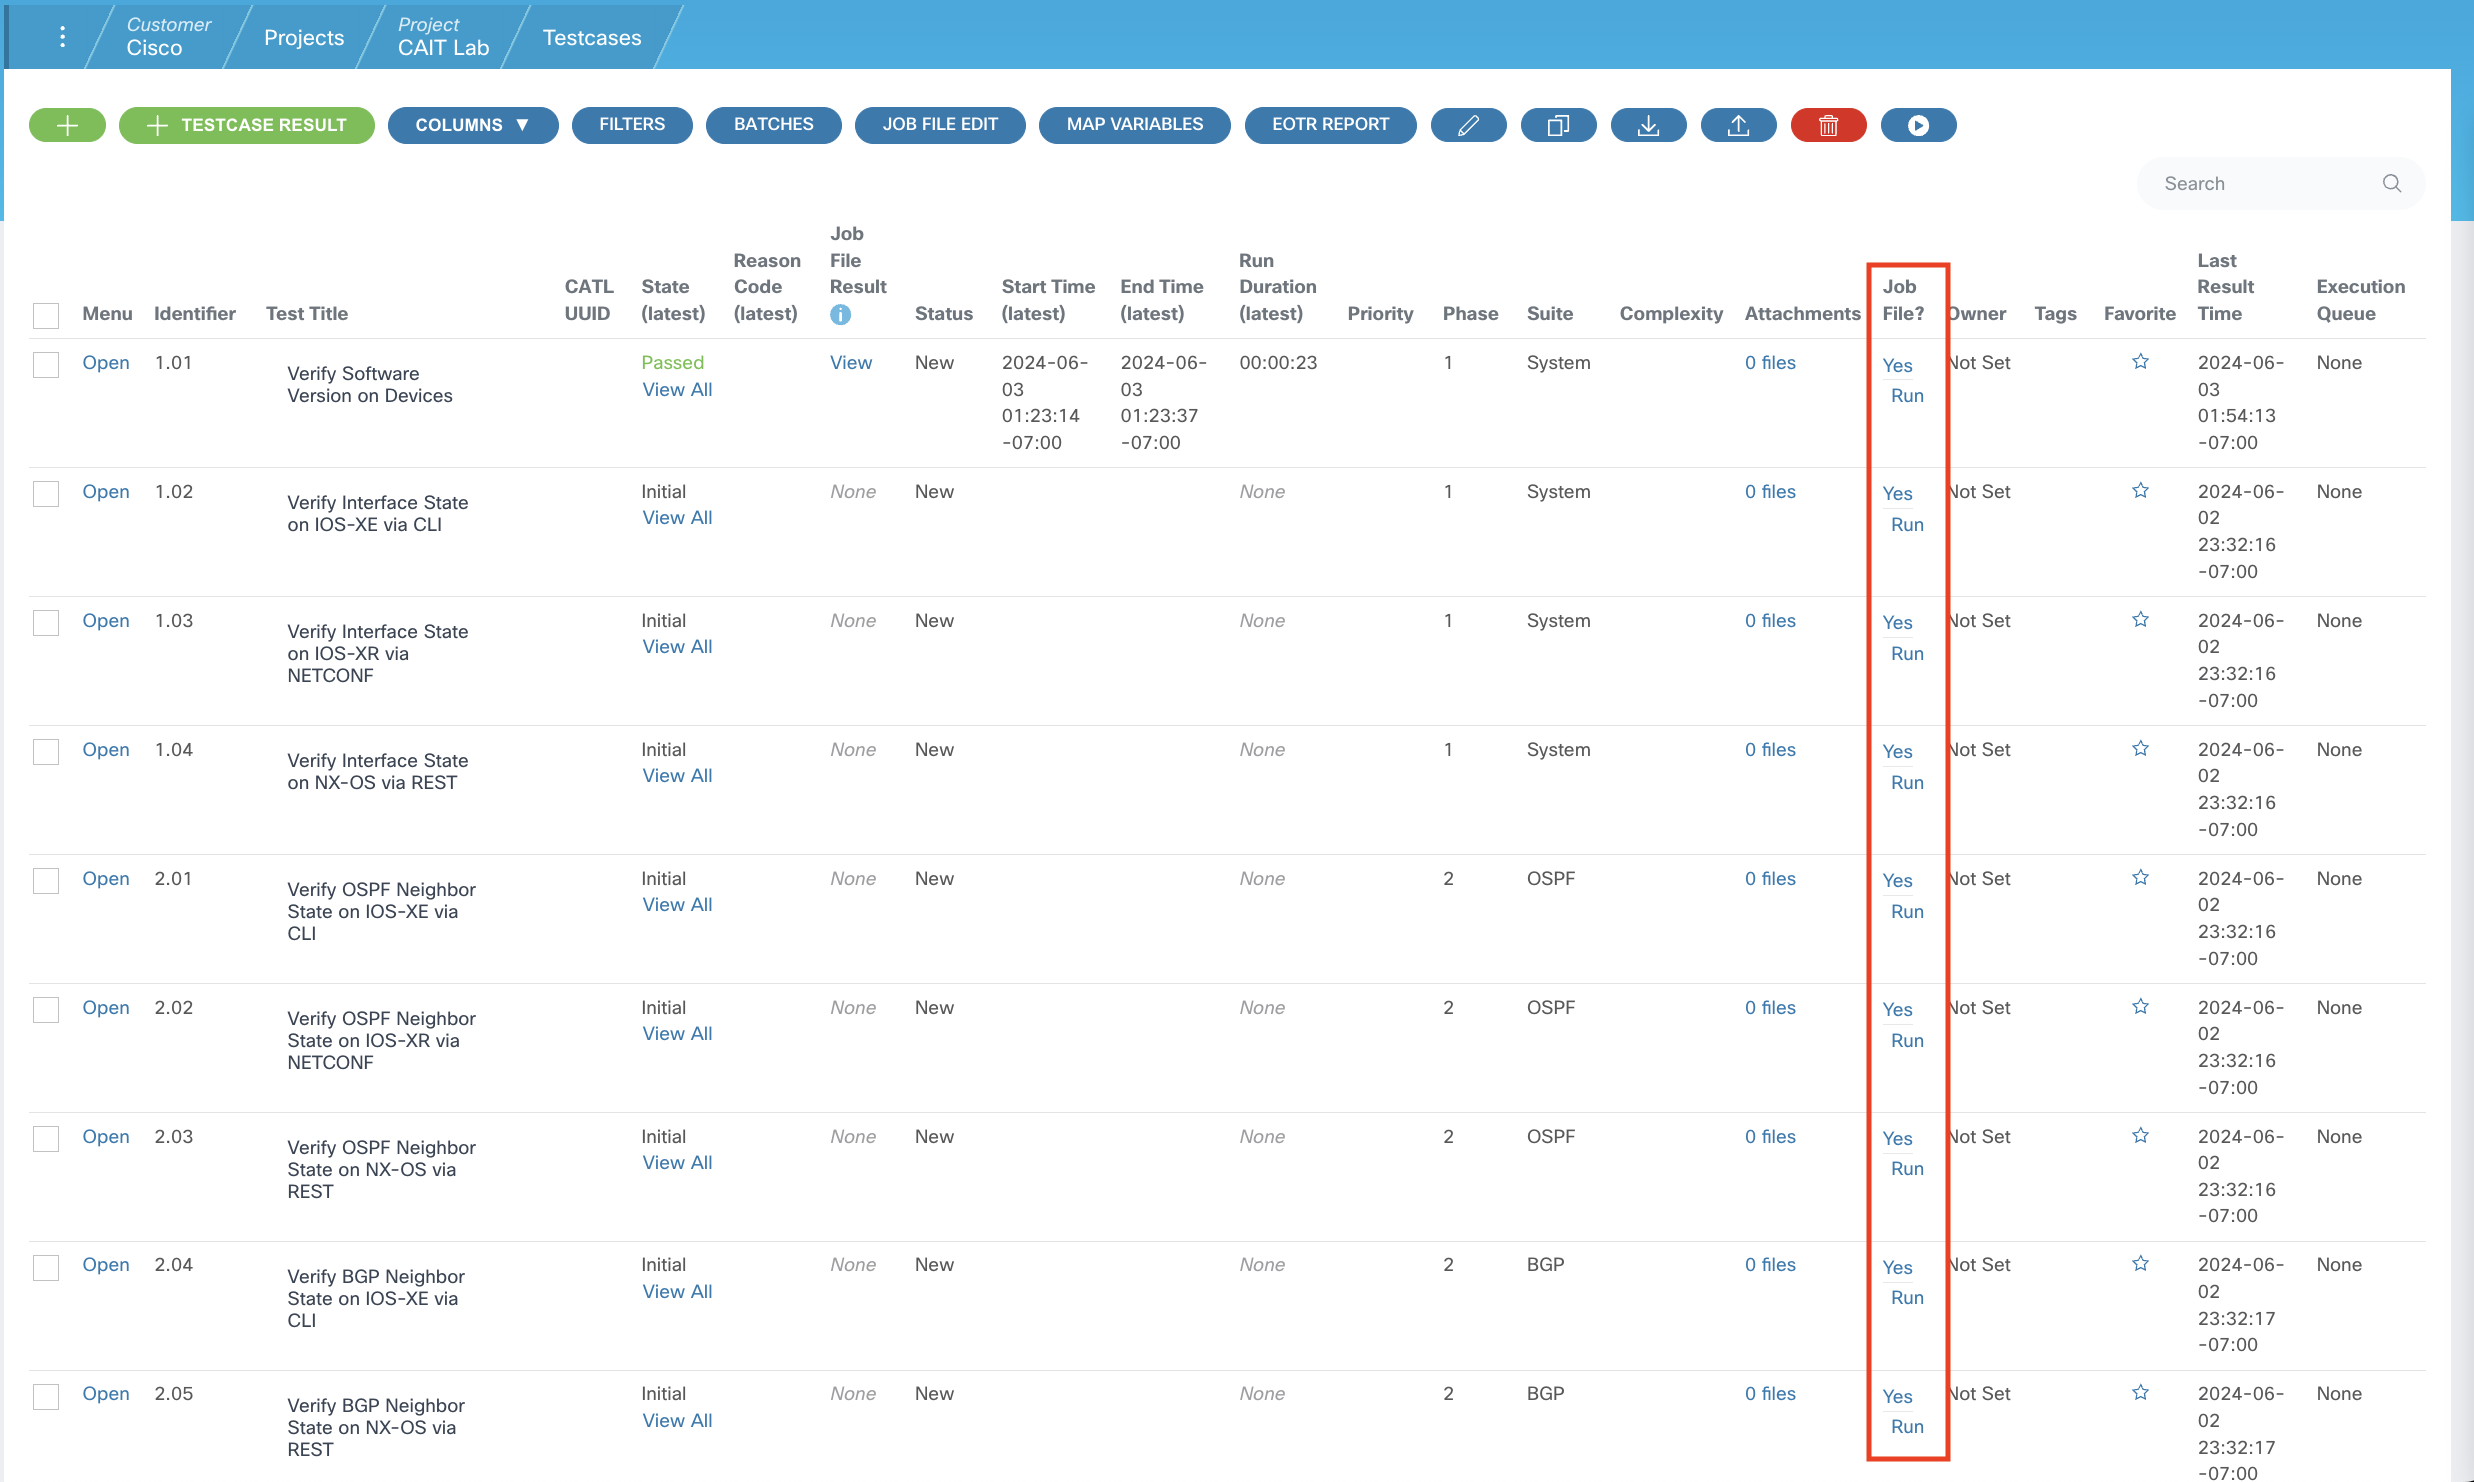Favorite testcase 1.01 with star icon
Screen dimensions: 2474x1482
coord(2140,362)
